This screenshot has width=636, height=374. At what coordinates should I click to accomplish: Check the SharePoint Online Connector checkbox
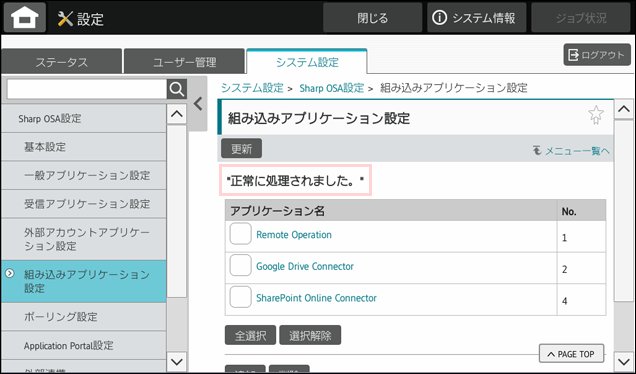(x=241, y=297)
